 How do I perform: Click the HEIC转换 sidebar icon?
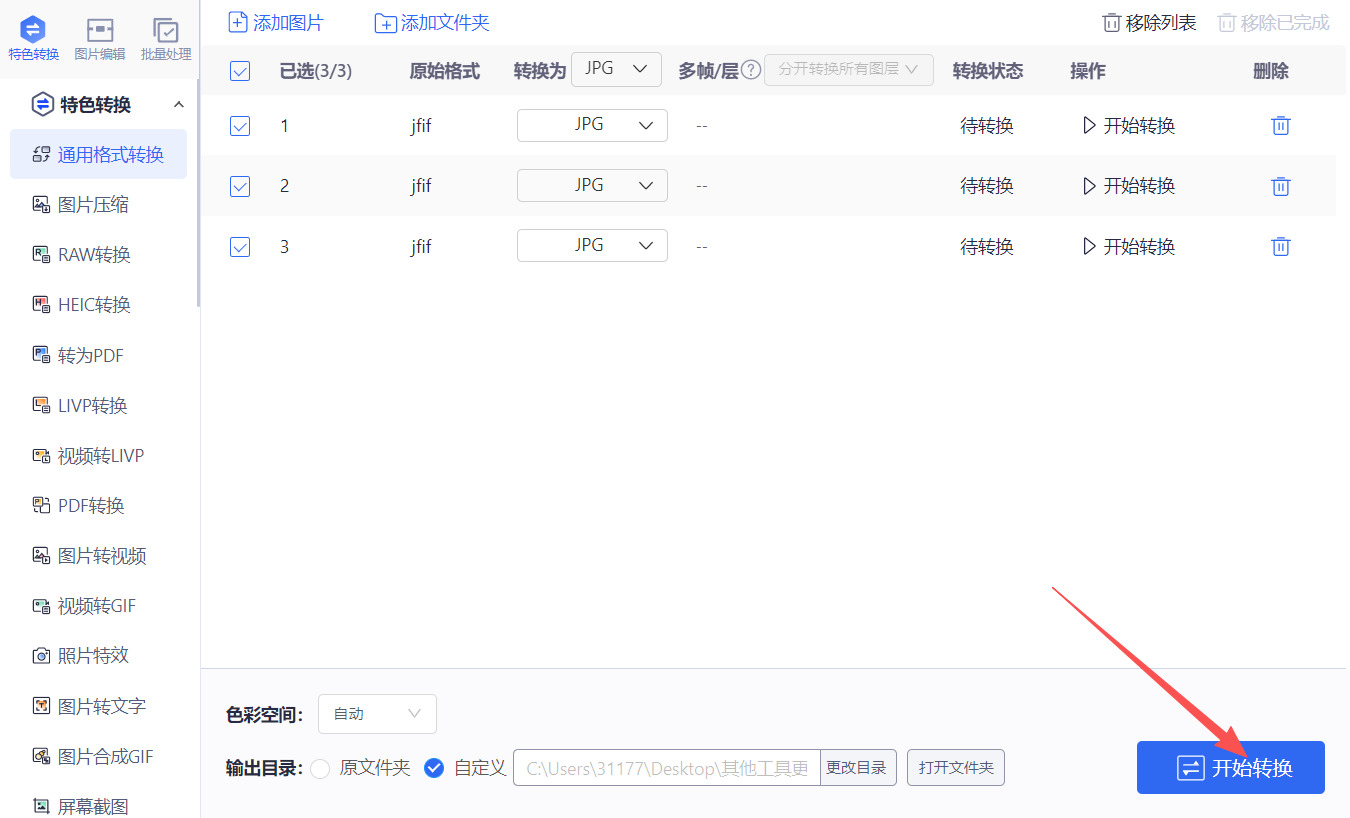click(x=41, y=305)
